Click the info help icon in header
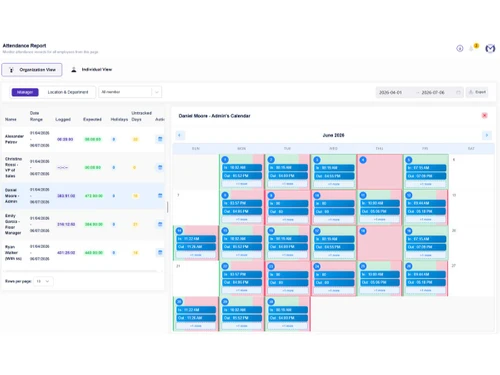This screenshot has width=500, height=375. 460,48
